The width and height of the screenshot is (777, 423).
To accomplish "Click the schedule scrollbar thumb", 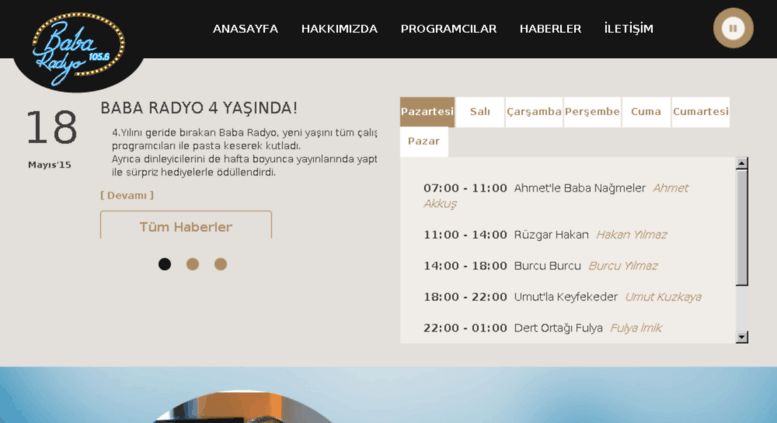I will coord(742,228).
